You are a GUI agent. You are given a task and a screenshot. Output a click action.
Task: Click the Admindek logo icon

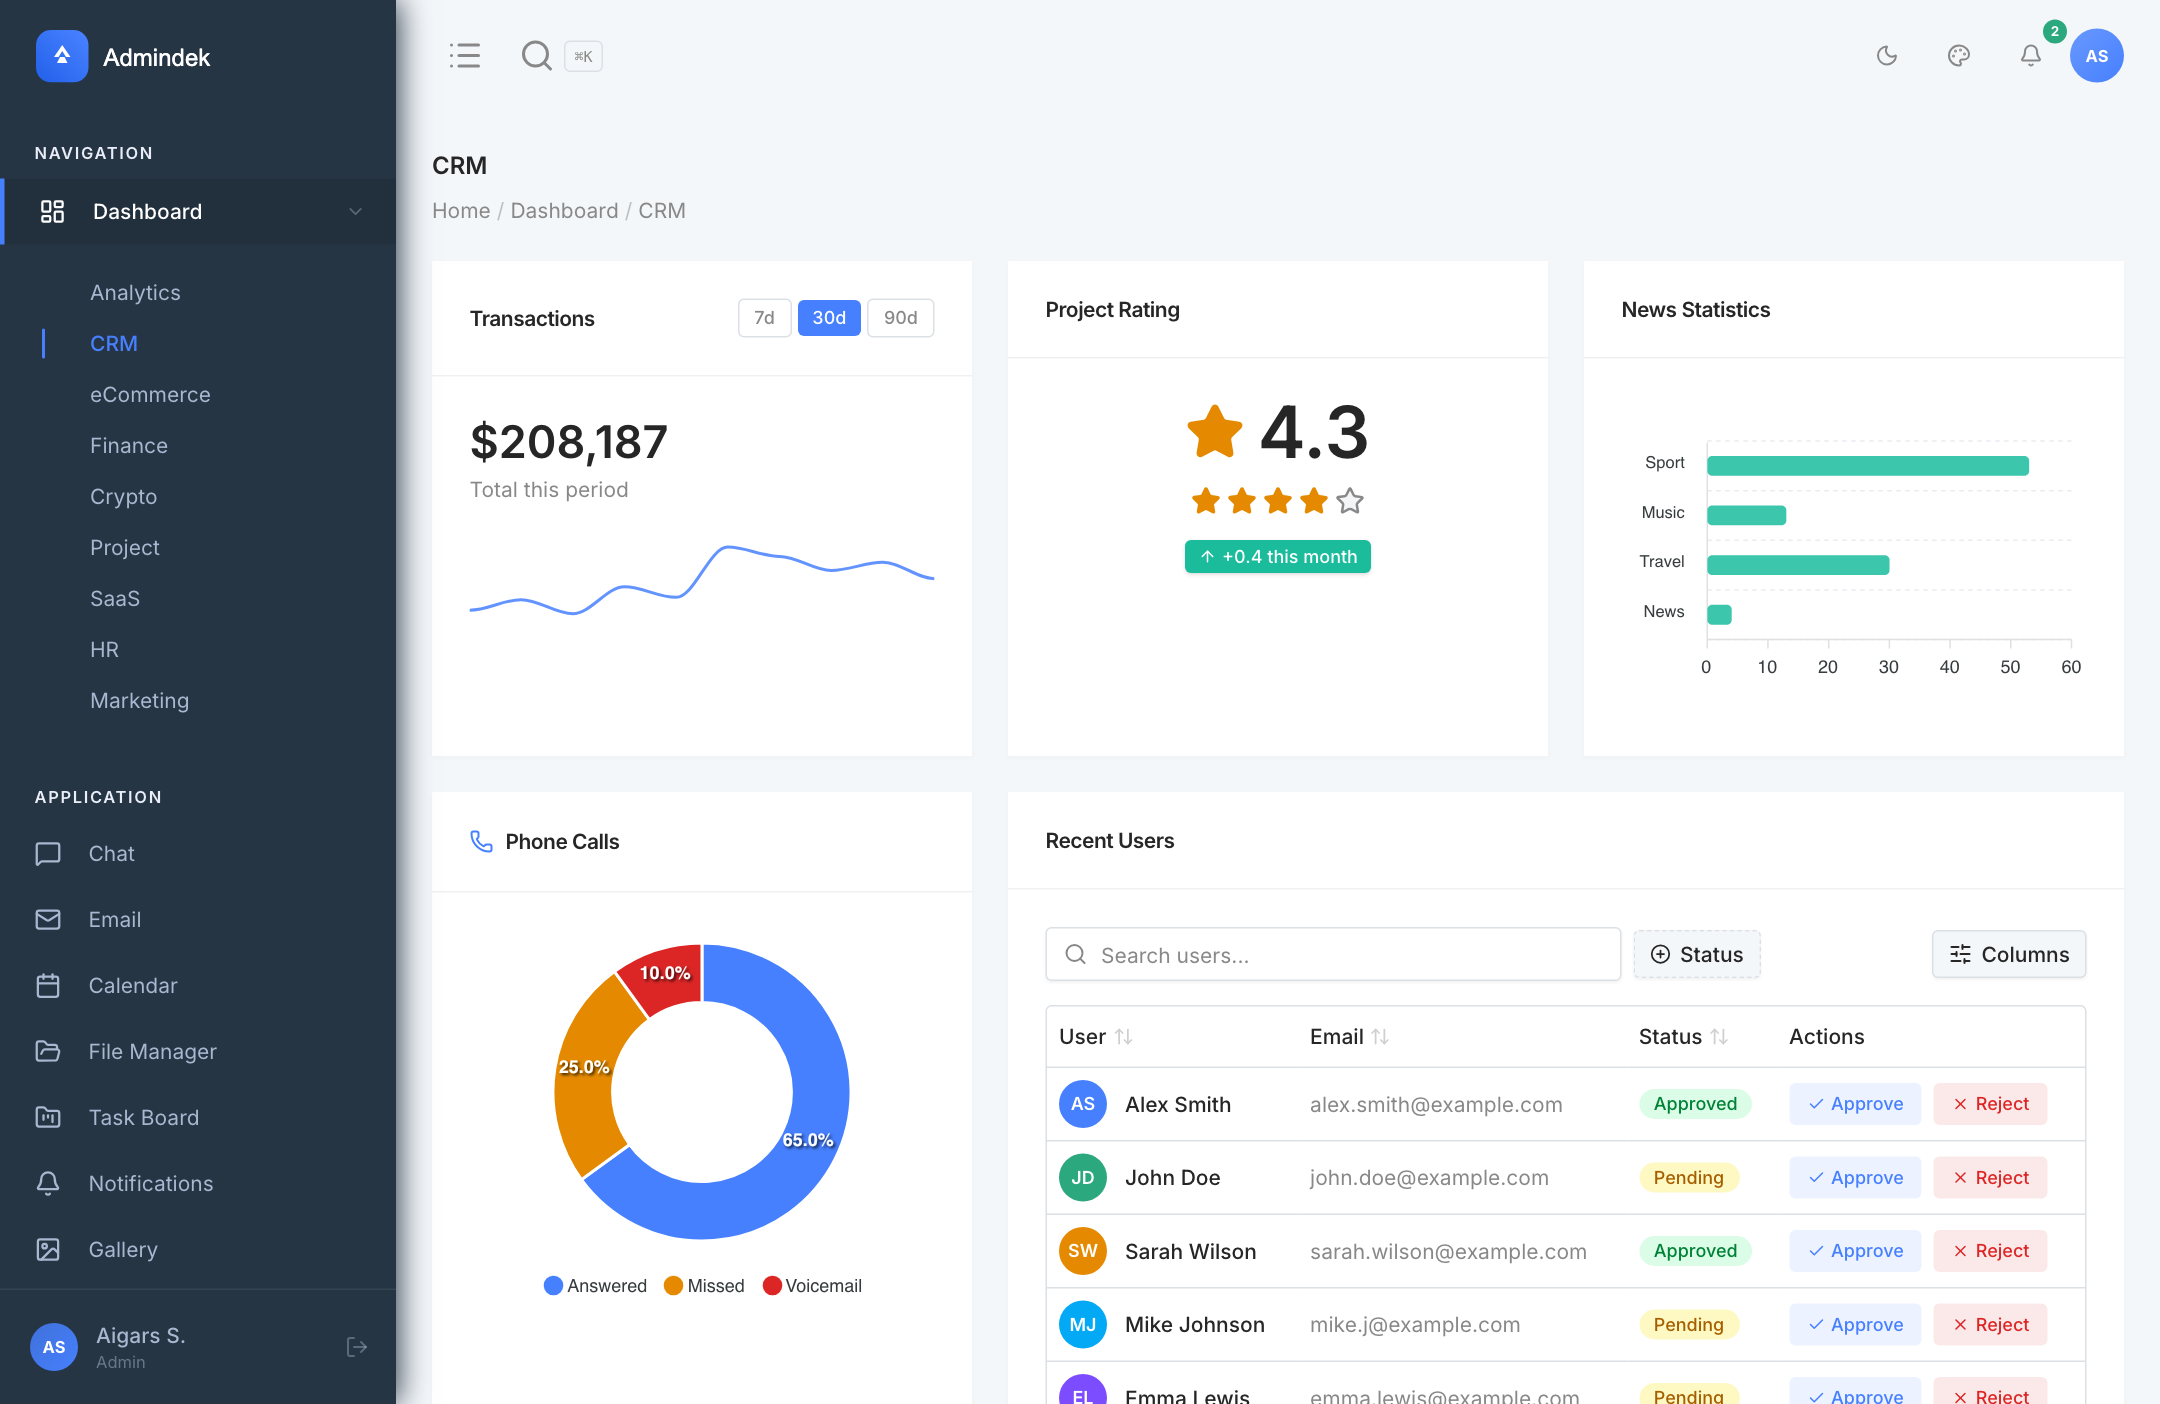click(61, 56)
